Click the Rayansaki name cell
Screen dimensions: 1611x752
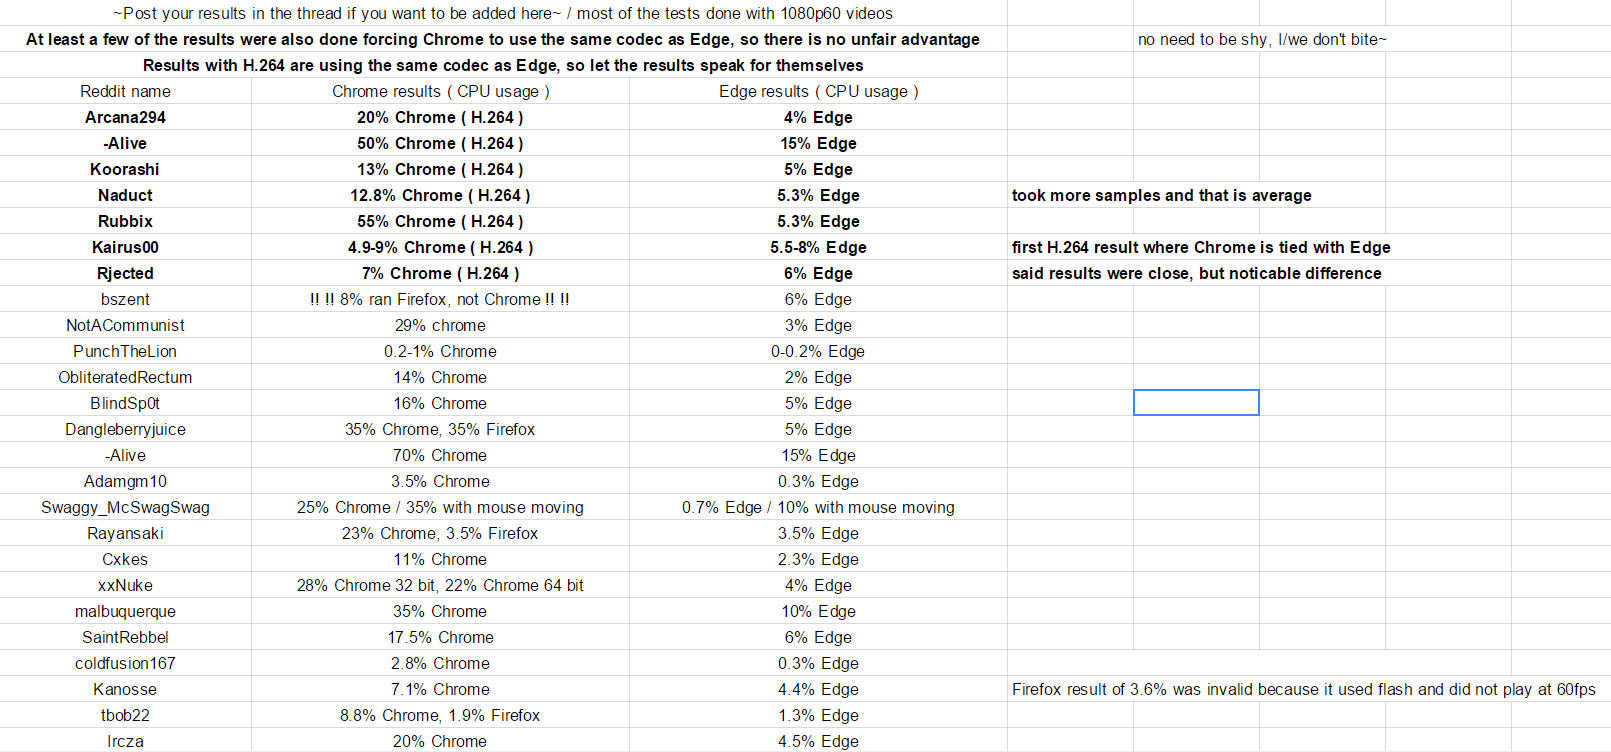[x=125, y=533]
